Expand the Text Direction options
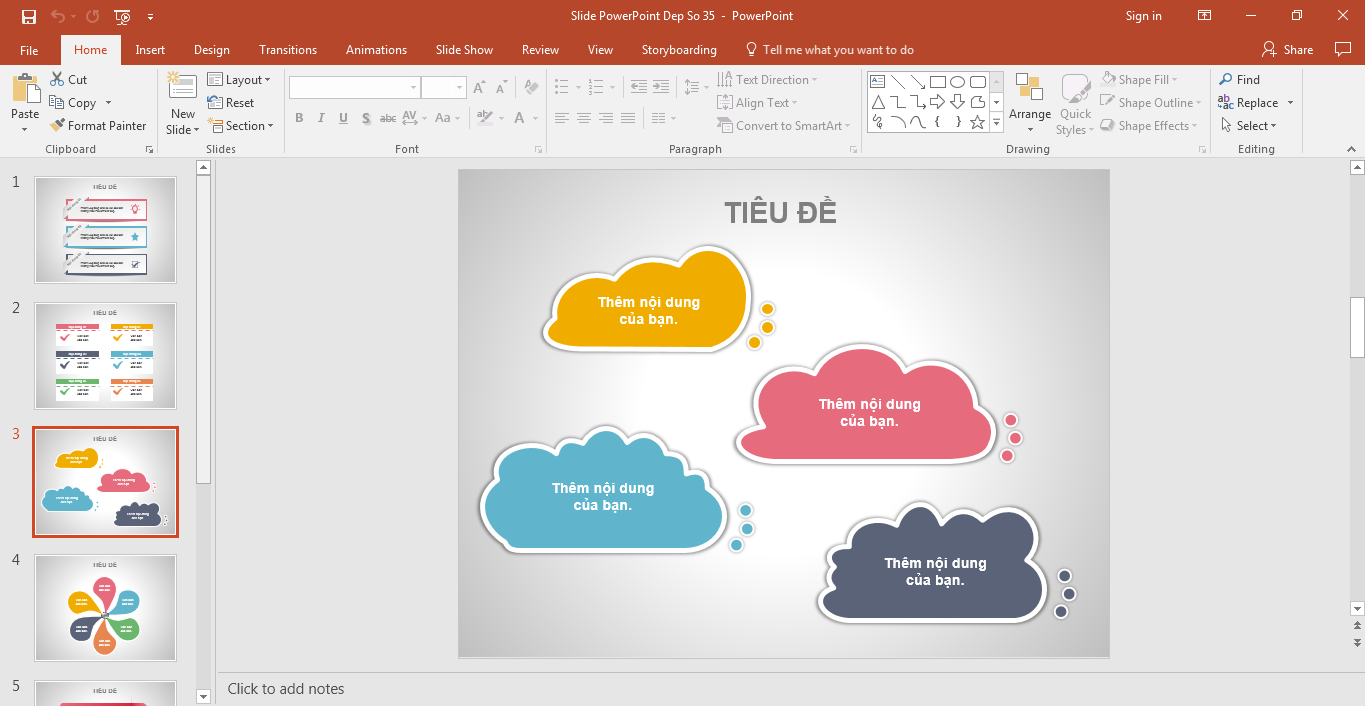 click(816, 79)
